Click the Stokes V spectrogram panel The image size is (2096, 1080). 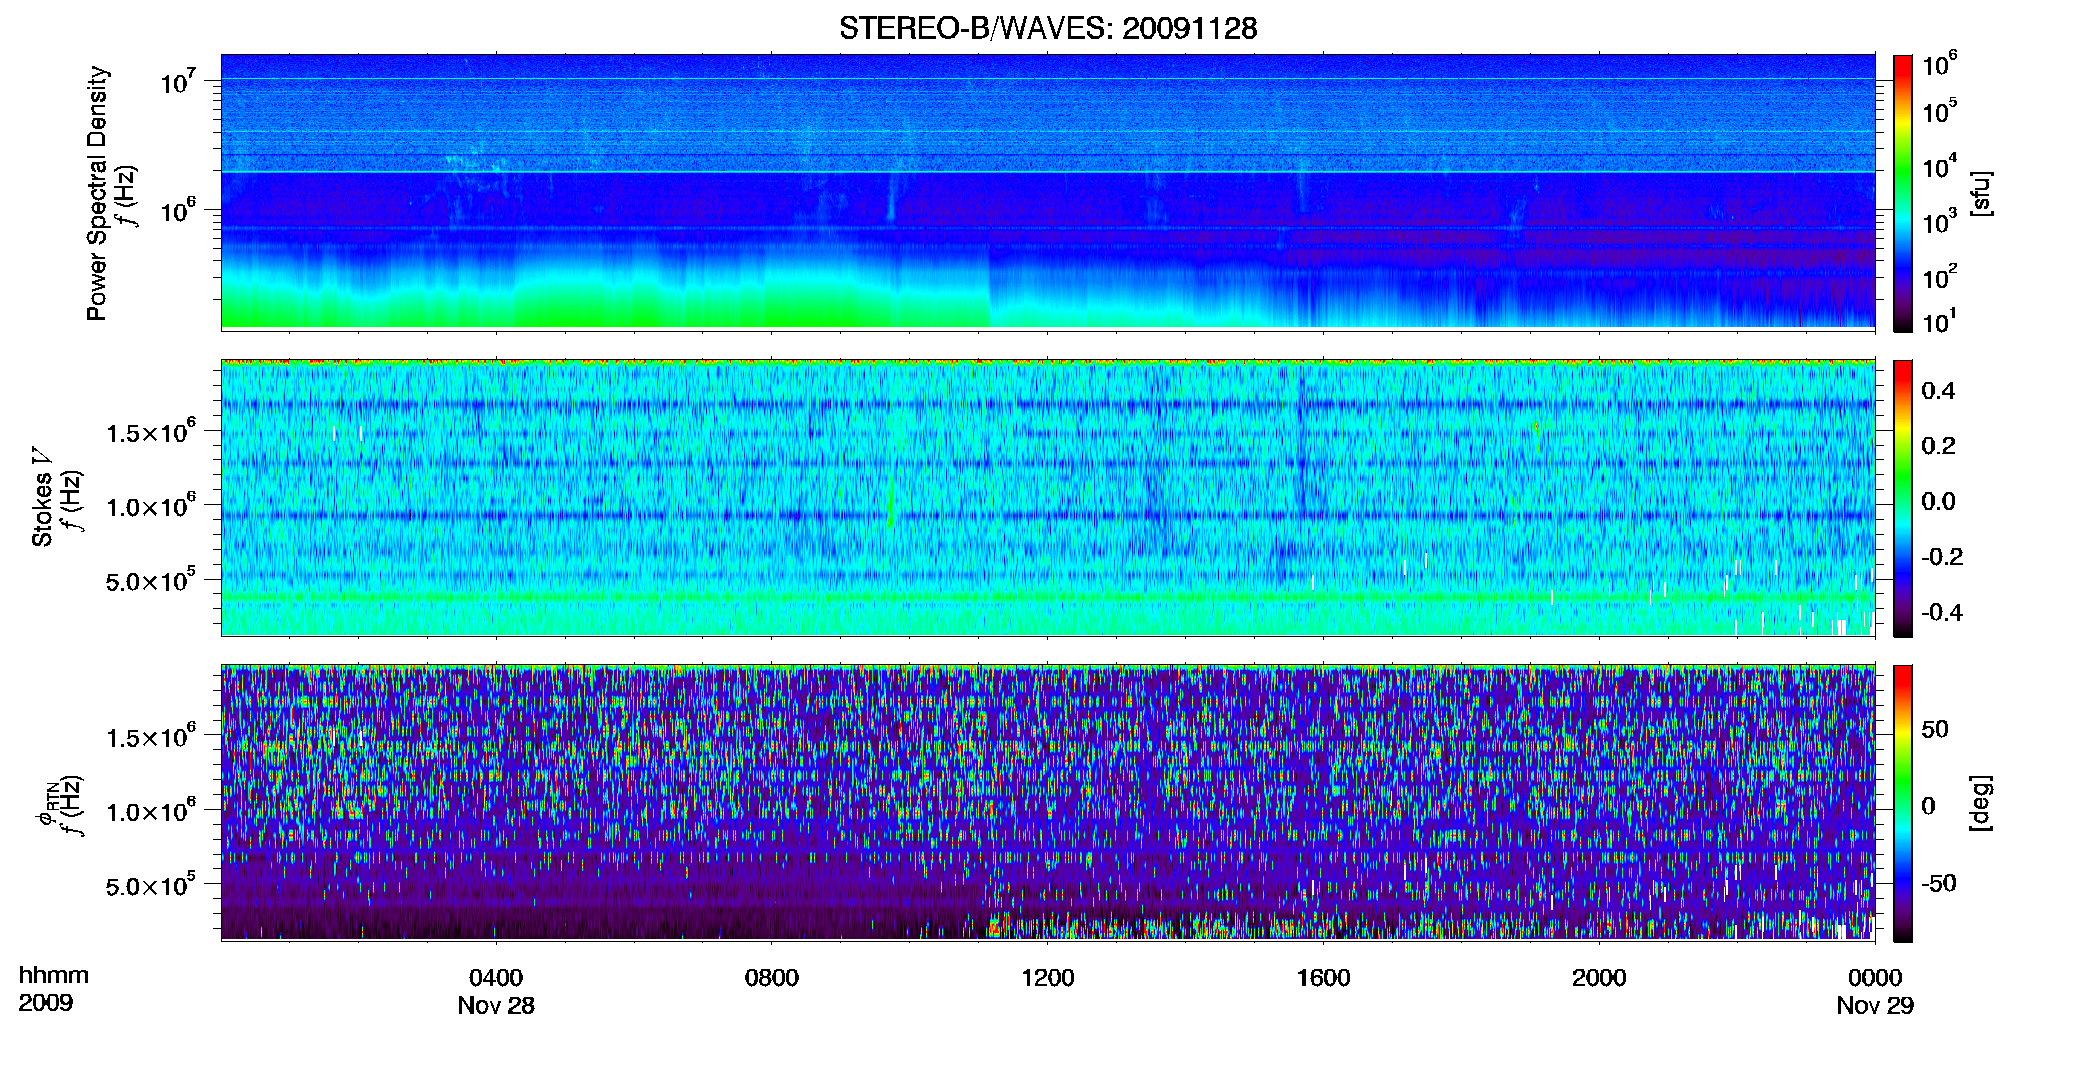click(1048, 498)
